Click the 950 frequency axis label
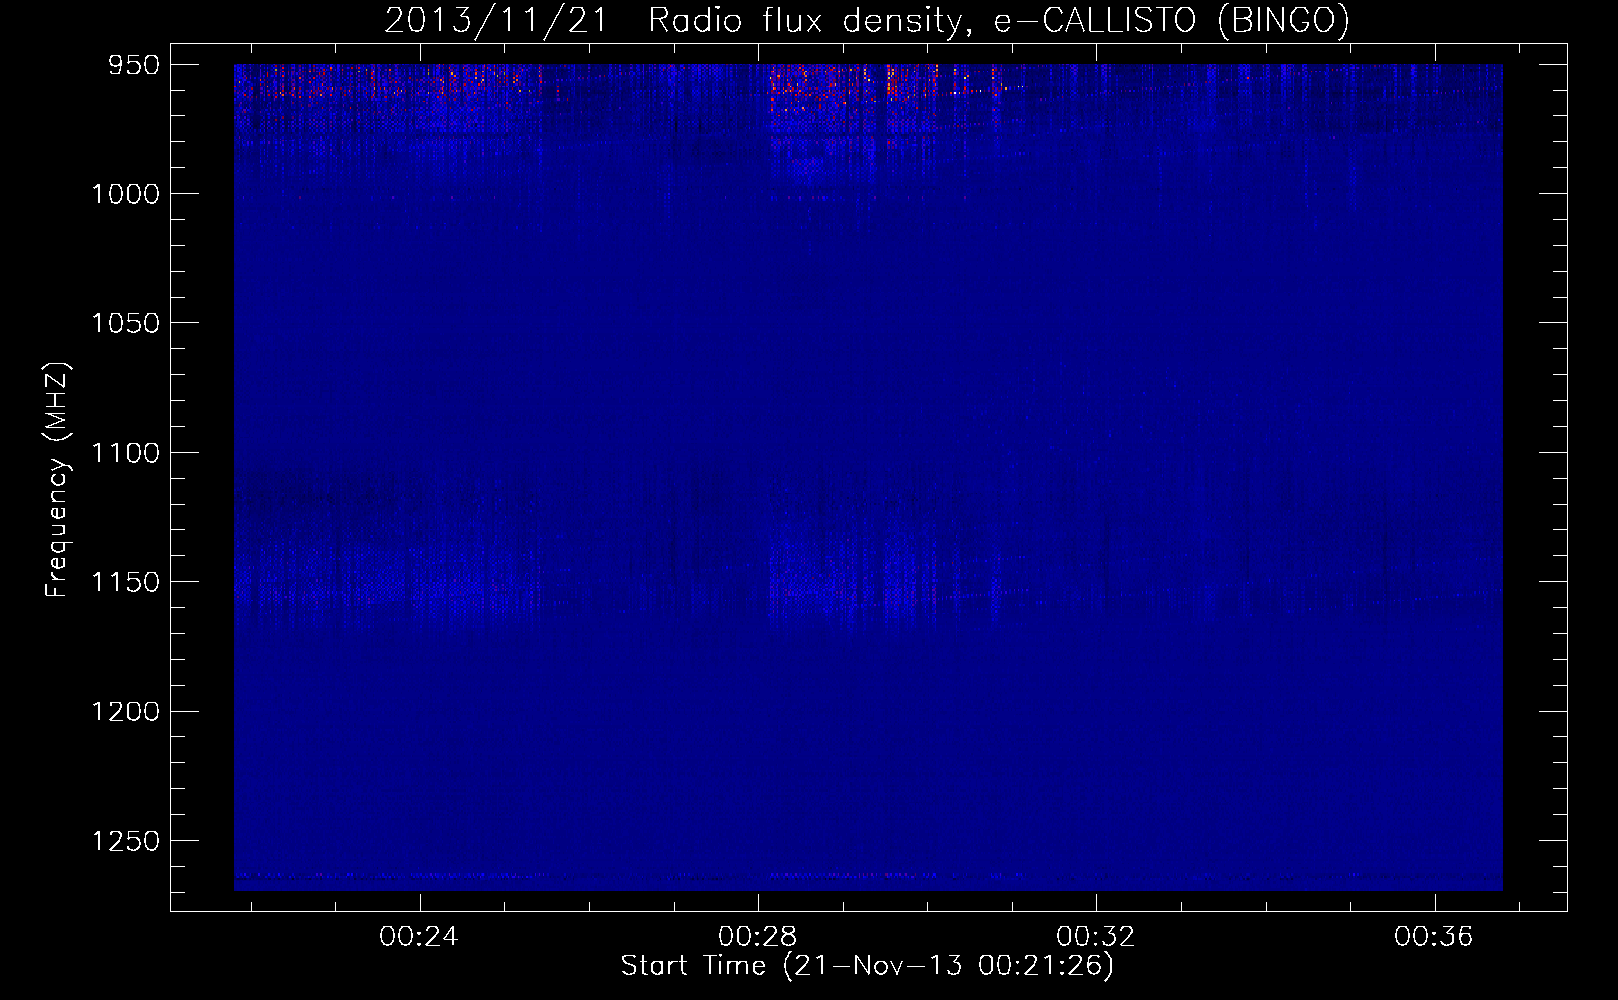The image size is (1618, 1000). [134, 65]
